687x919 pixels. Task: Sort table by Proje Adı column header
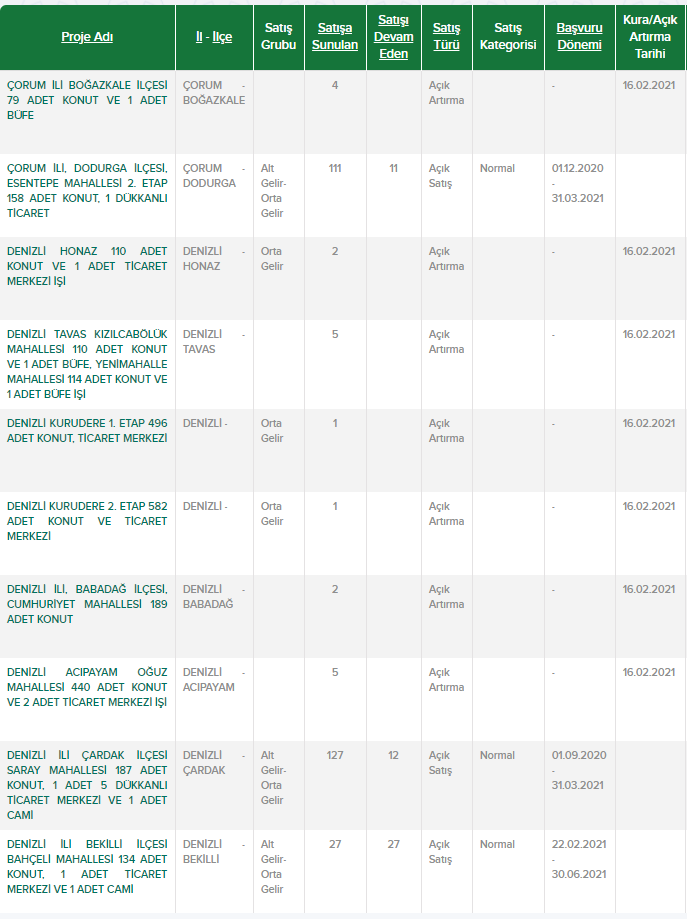point(87,37)
